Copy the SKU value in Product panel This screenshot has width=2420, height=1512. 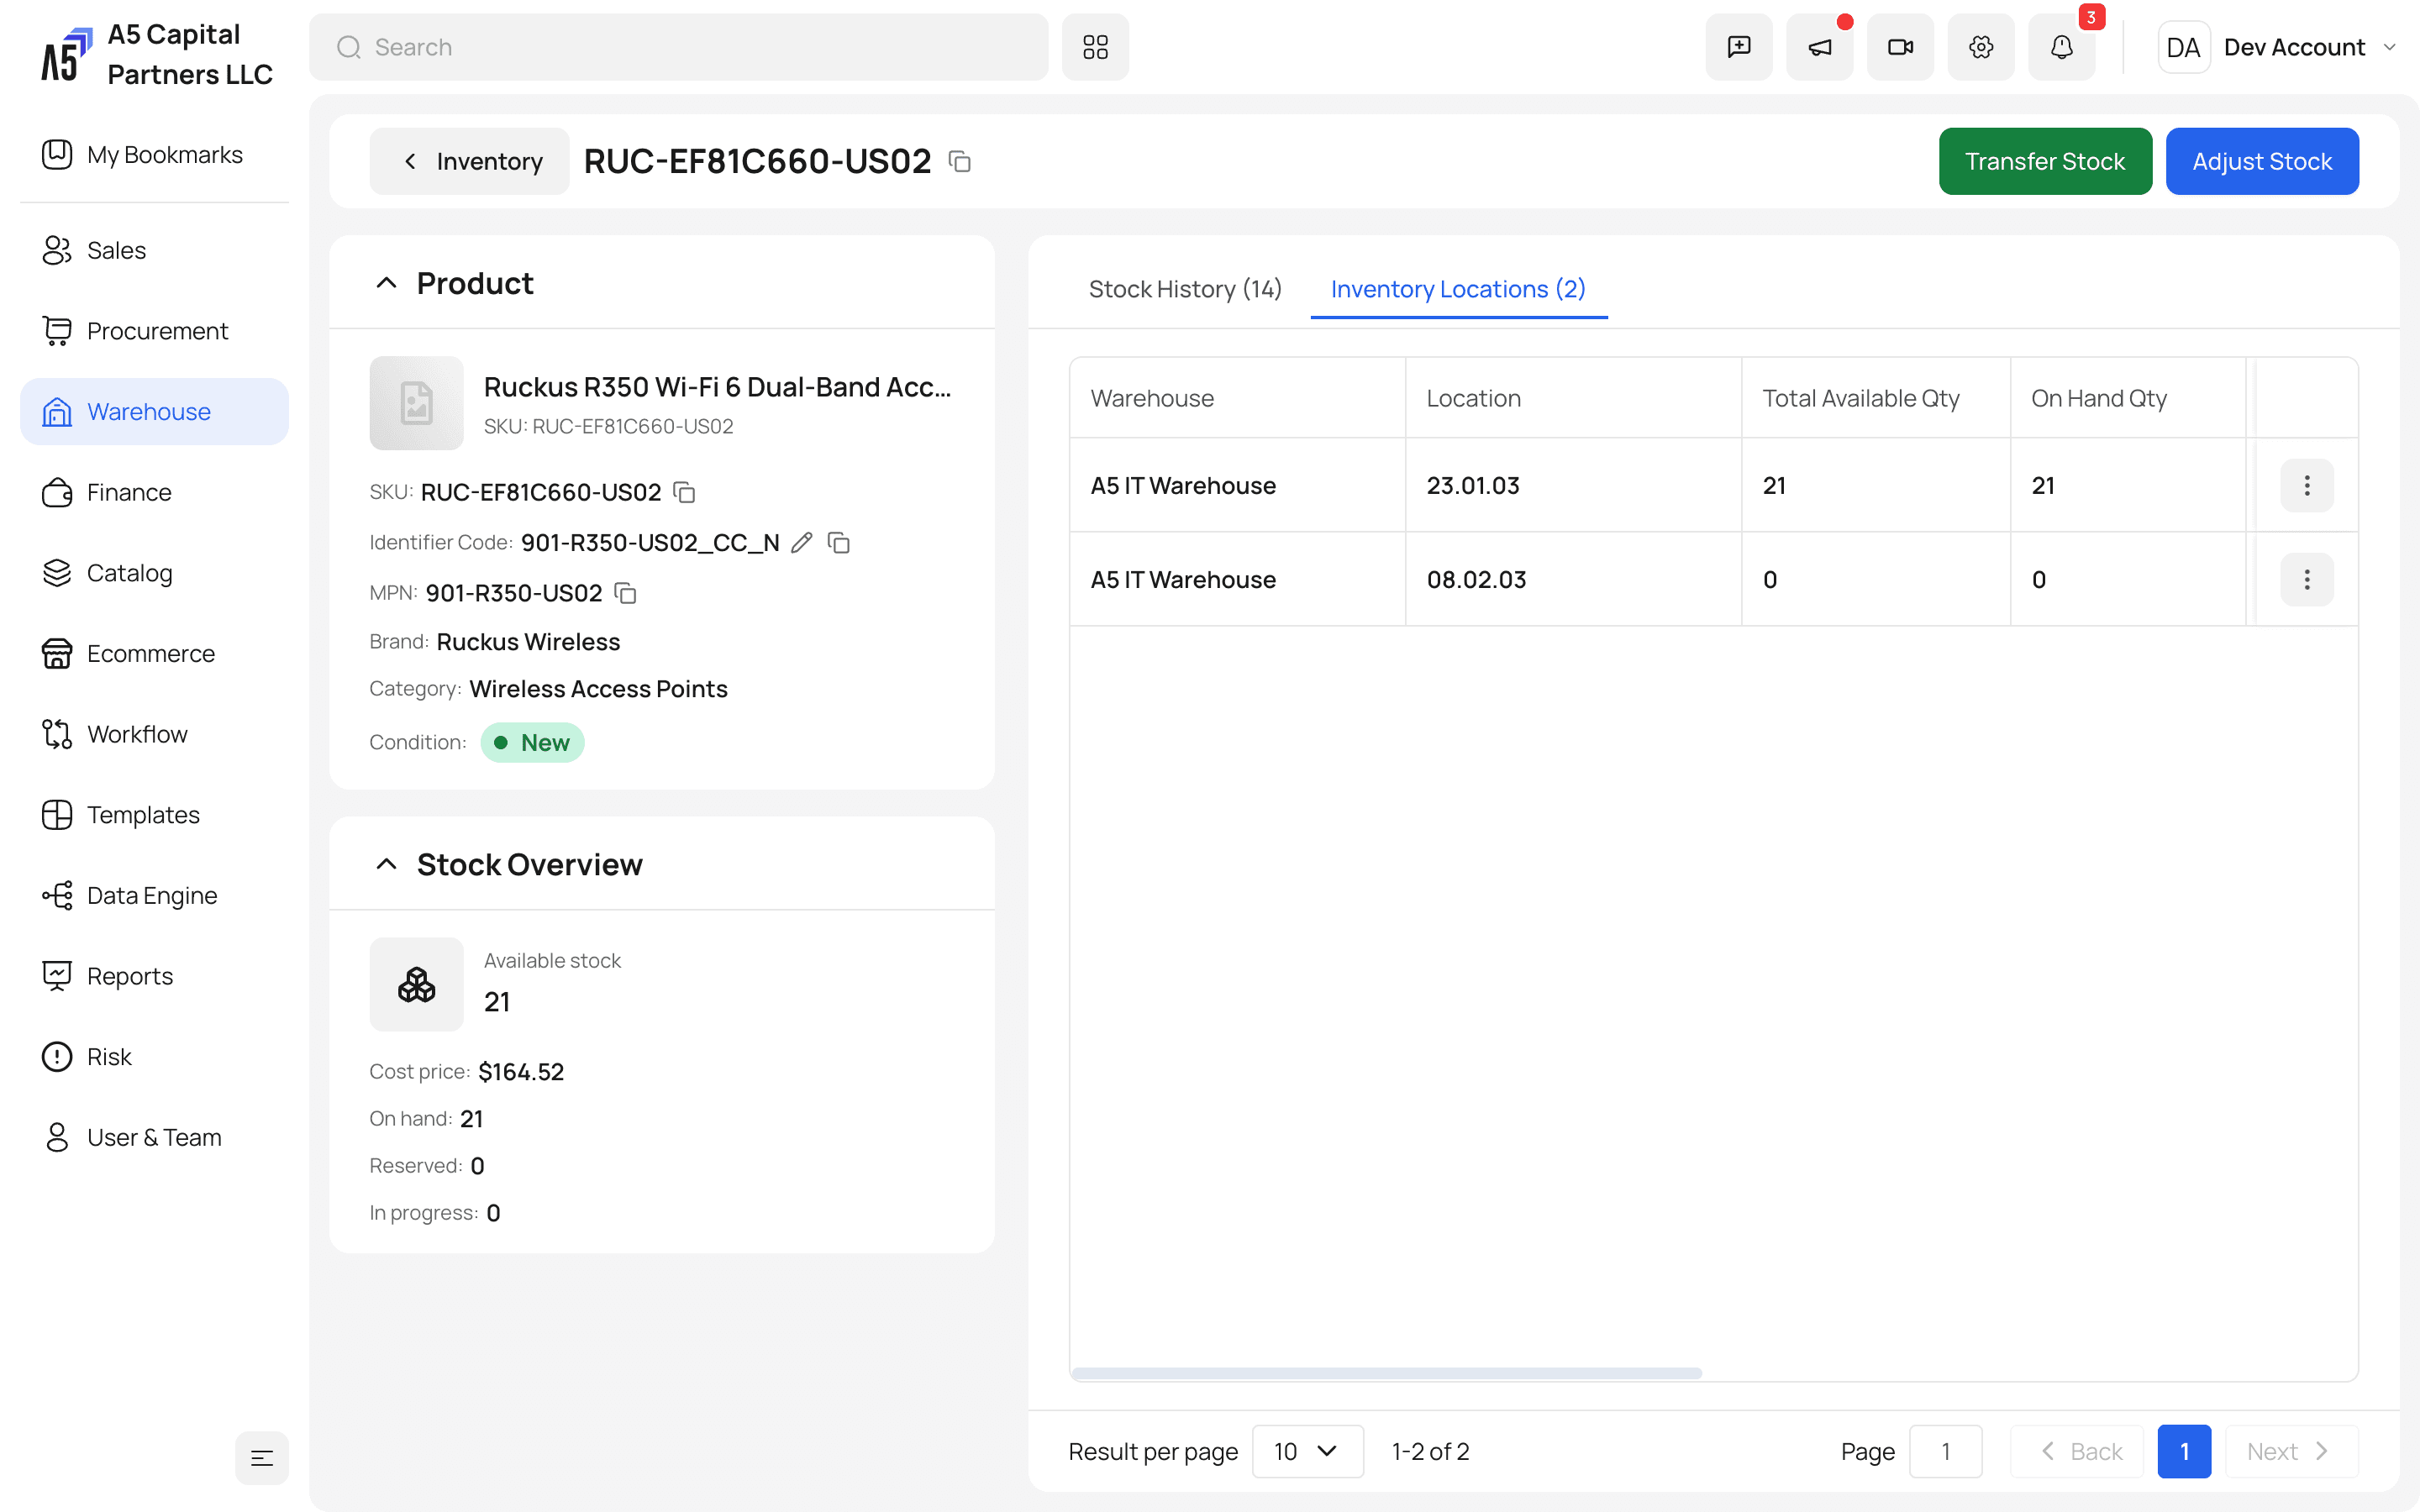(x=684, y=492)
